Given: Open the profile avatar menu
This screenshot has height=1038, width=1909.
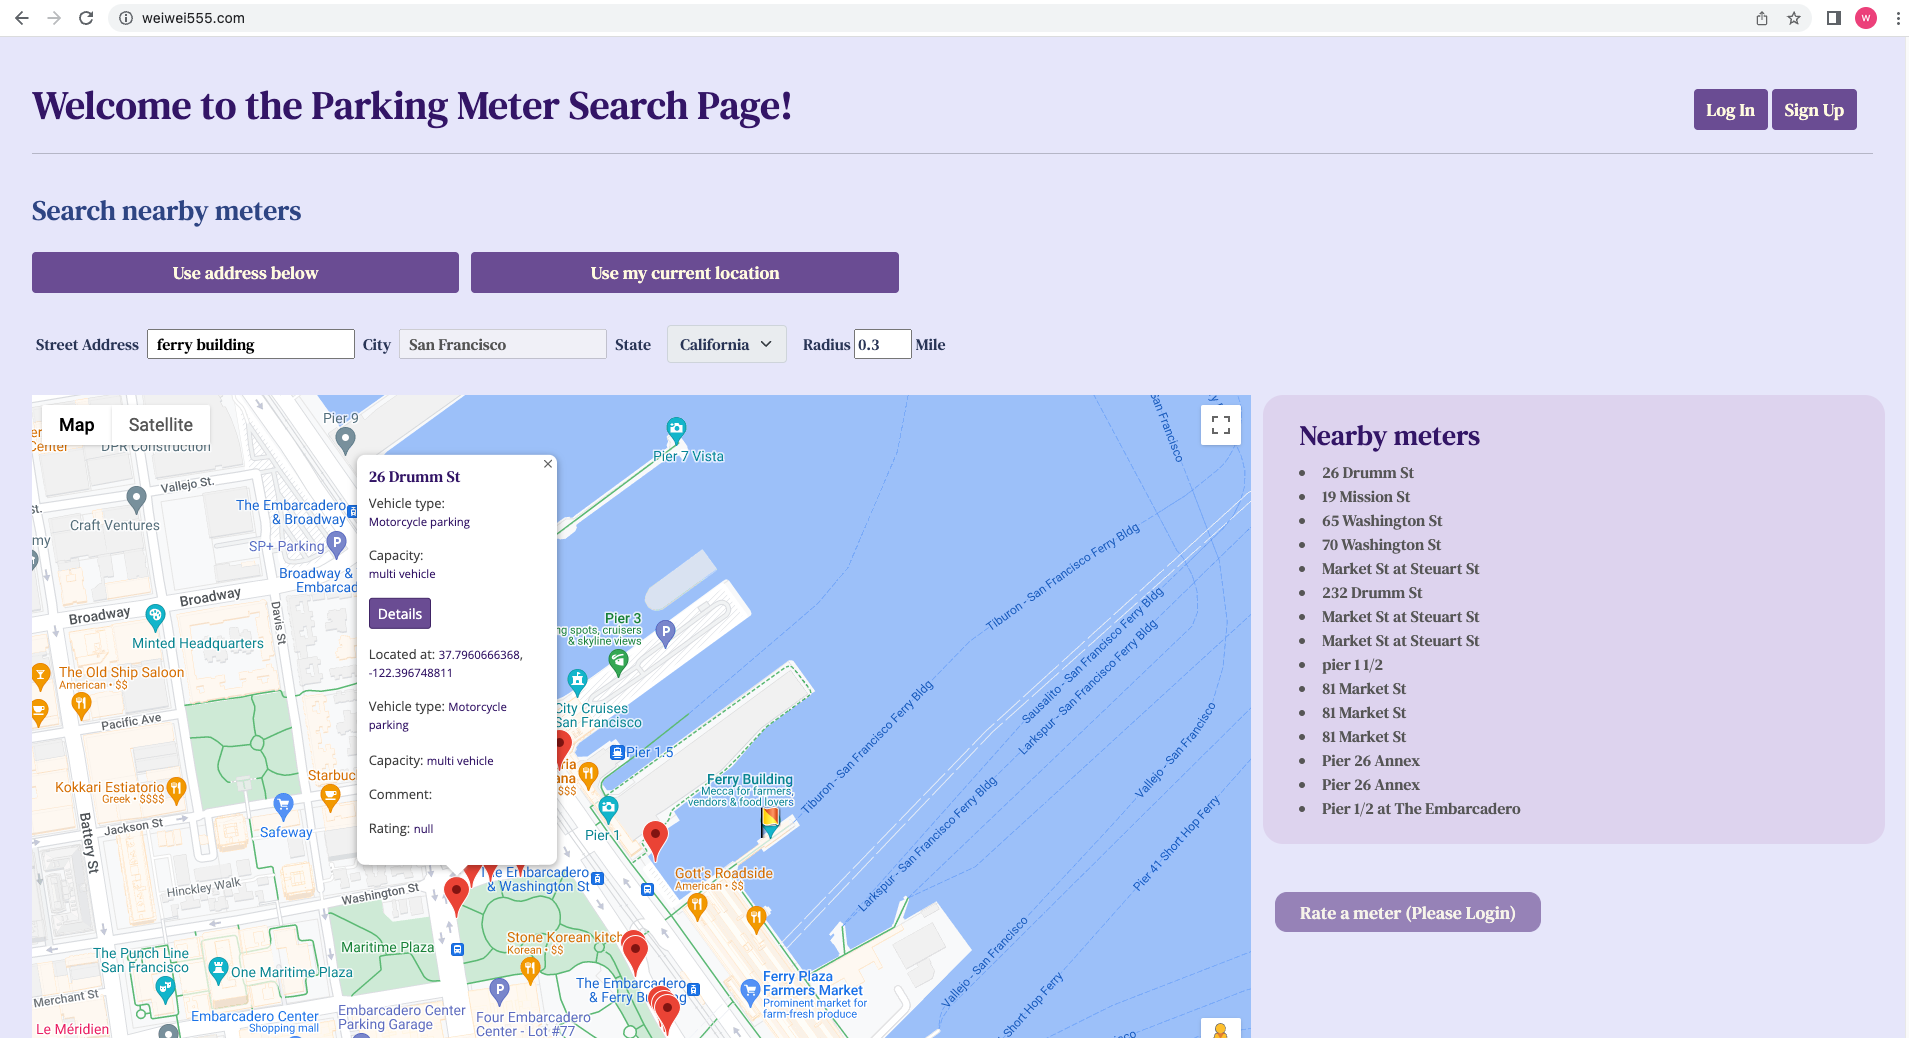Looking at the screenshot, I should point(1866,18).
